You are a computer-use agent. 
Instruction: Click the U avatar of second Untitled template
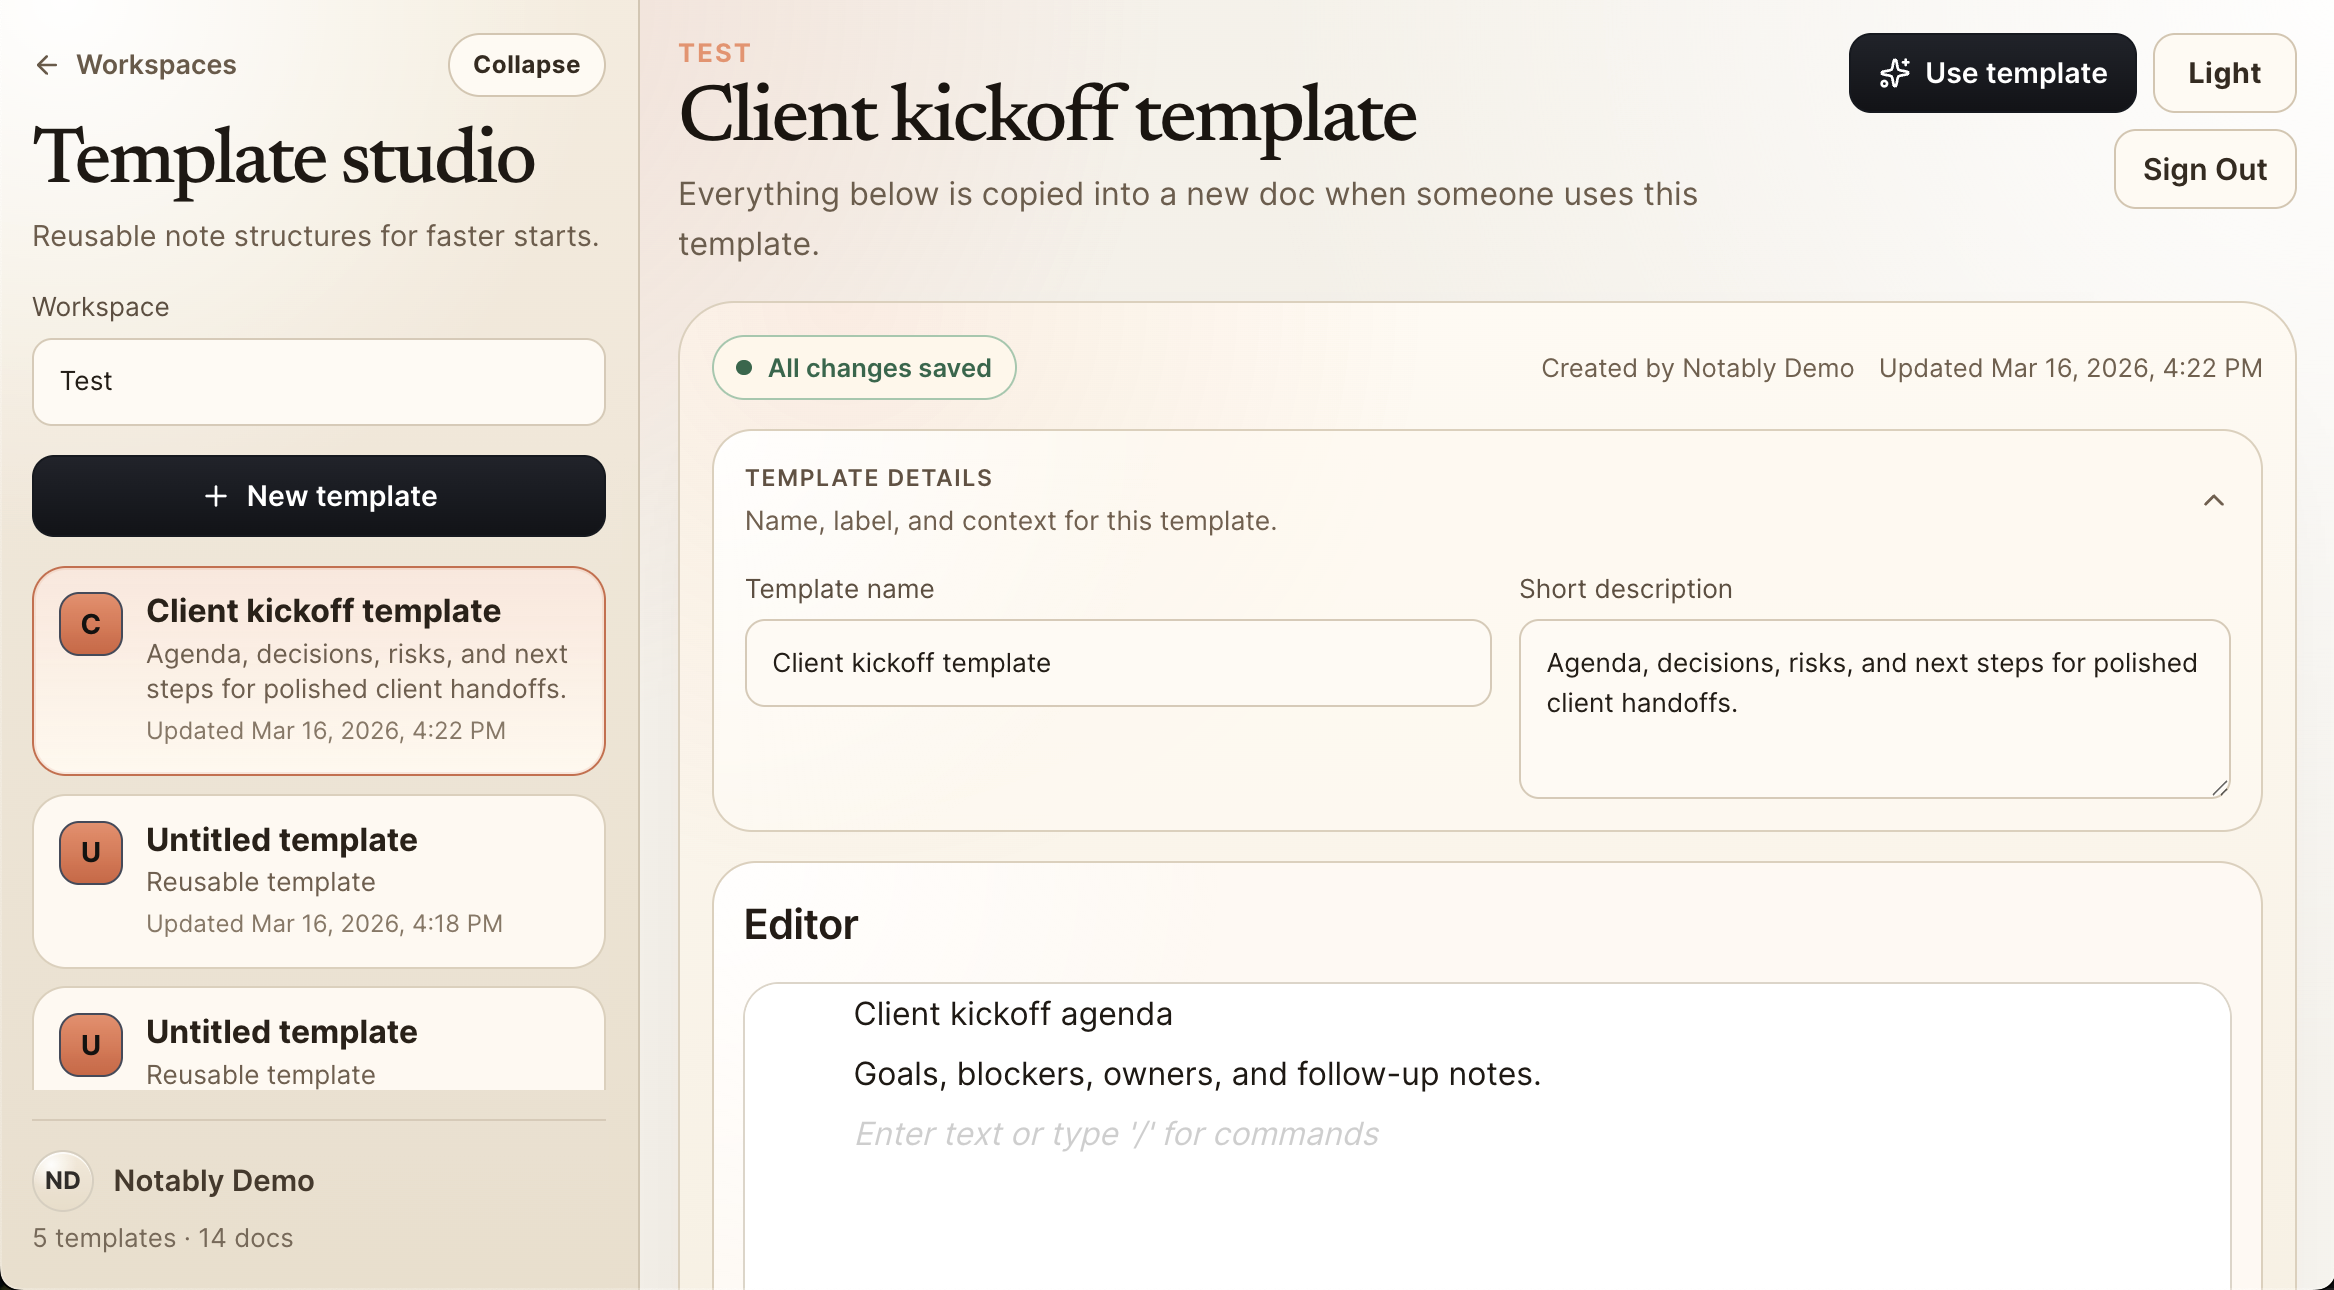(90, 1045)
